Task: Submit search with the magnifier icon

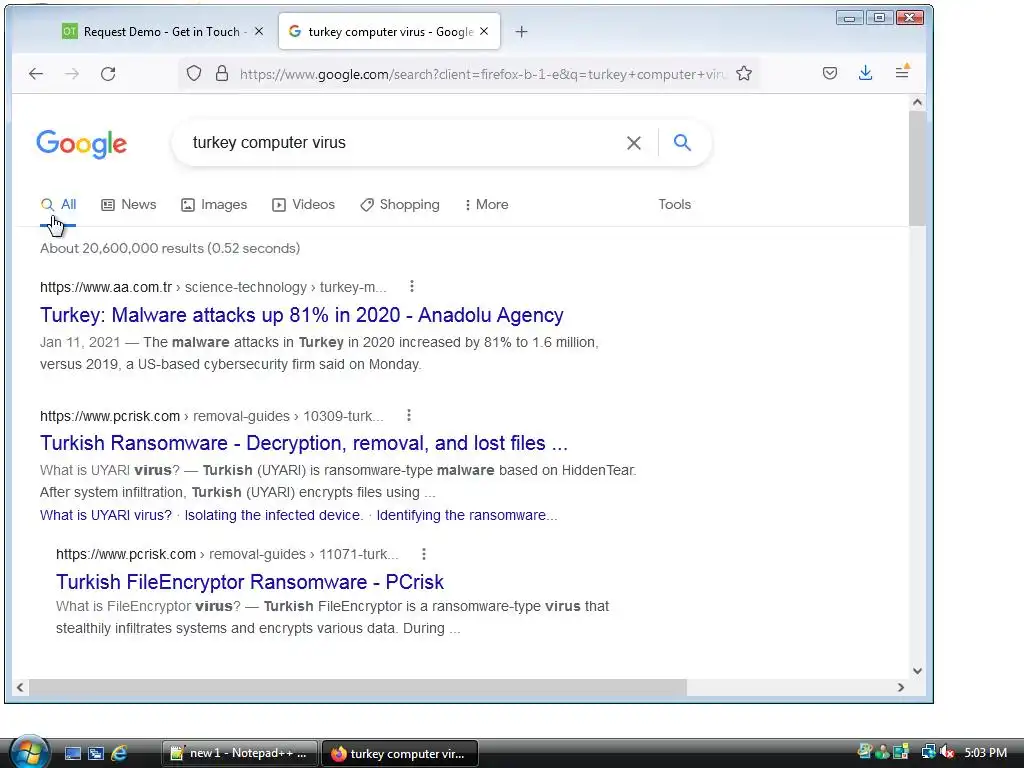Action: (682, 142)
